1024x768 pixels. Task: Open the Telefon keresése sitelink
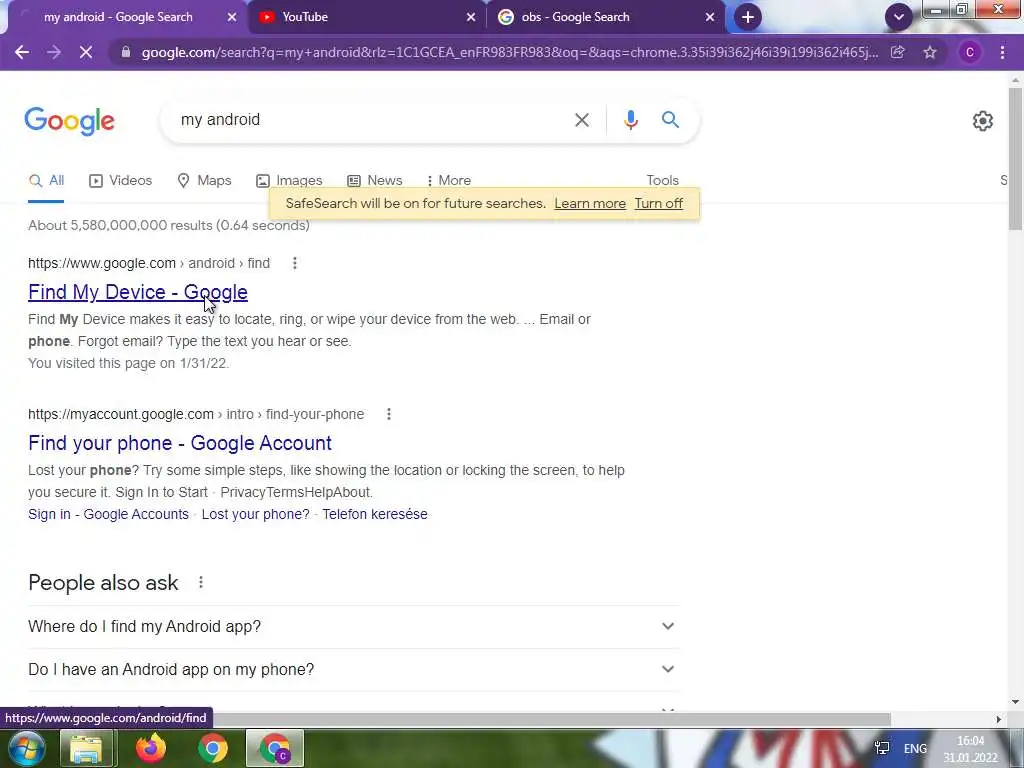click(x=375, y=514)
